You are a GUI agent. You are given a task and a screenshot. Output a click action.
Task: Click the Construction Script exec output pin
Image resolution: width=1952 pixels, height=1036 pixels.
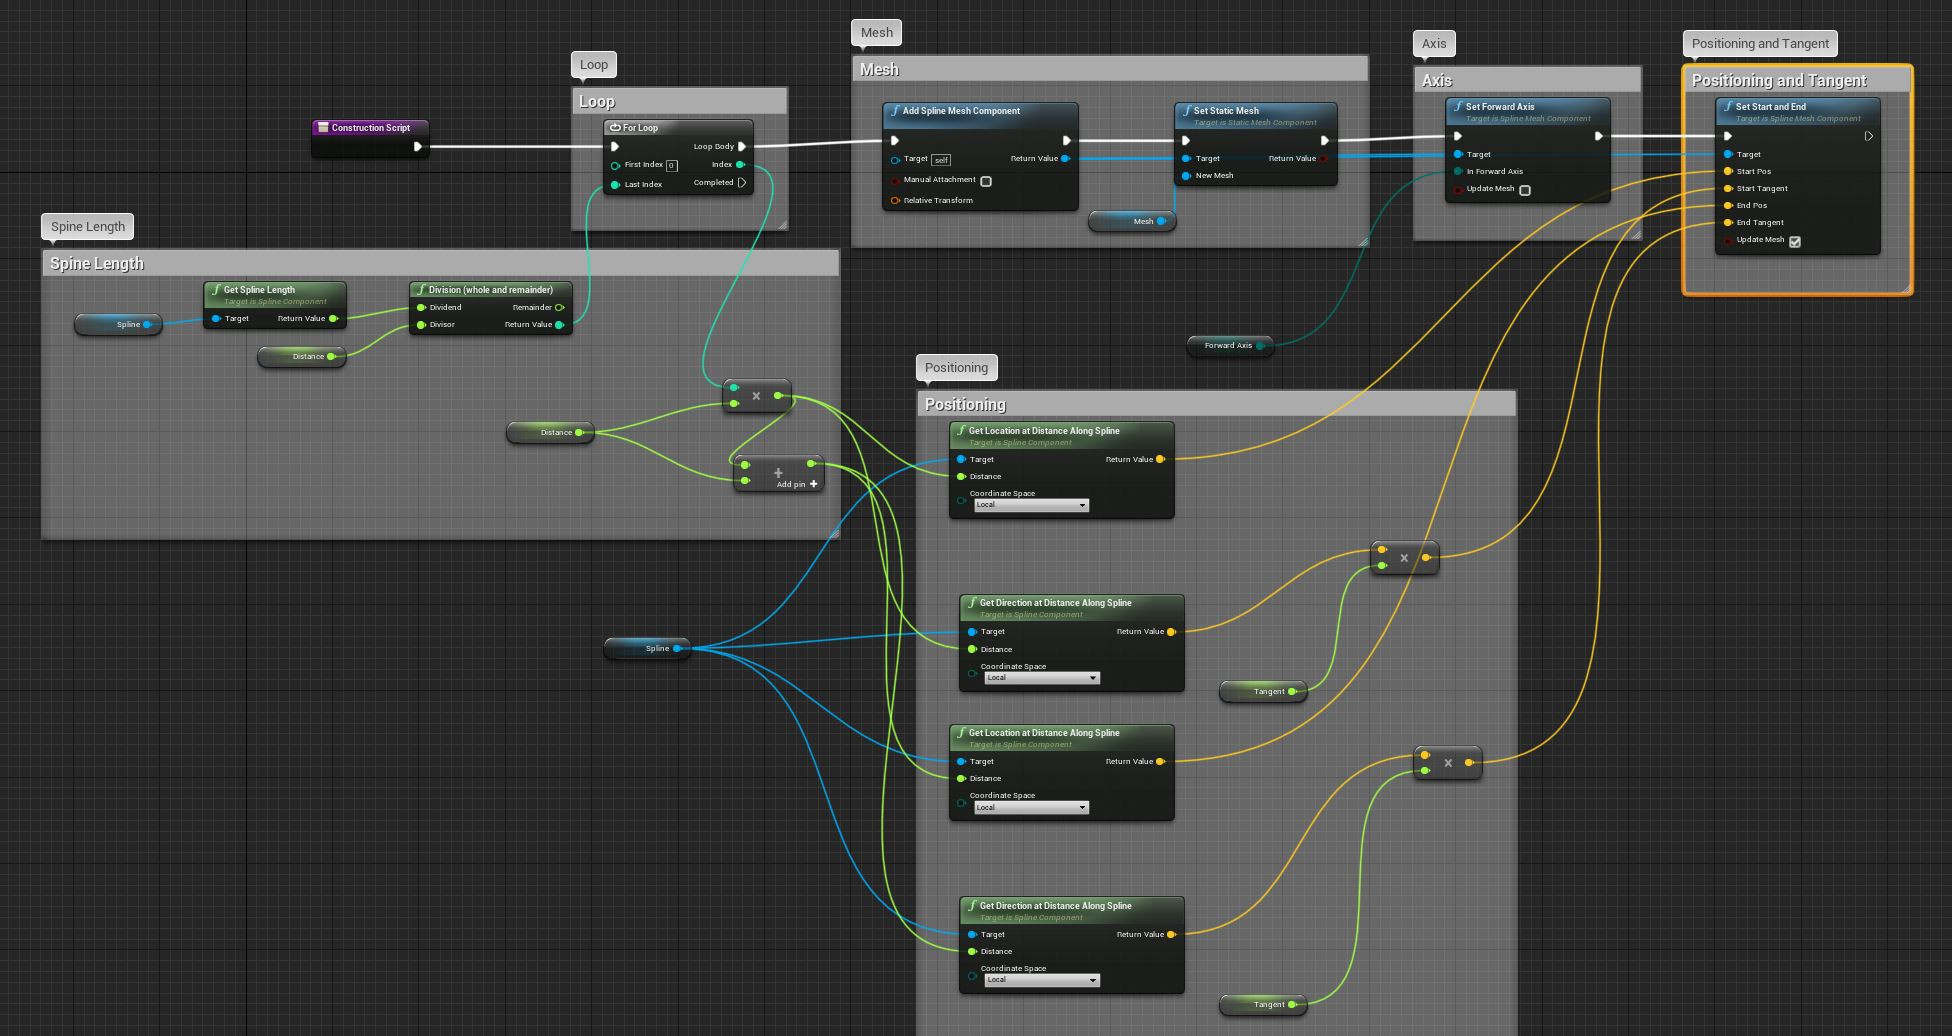pyautogui.click(x=418, y=147)
